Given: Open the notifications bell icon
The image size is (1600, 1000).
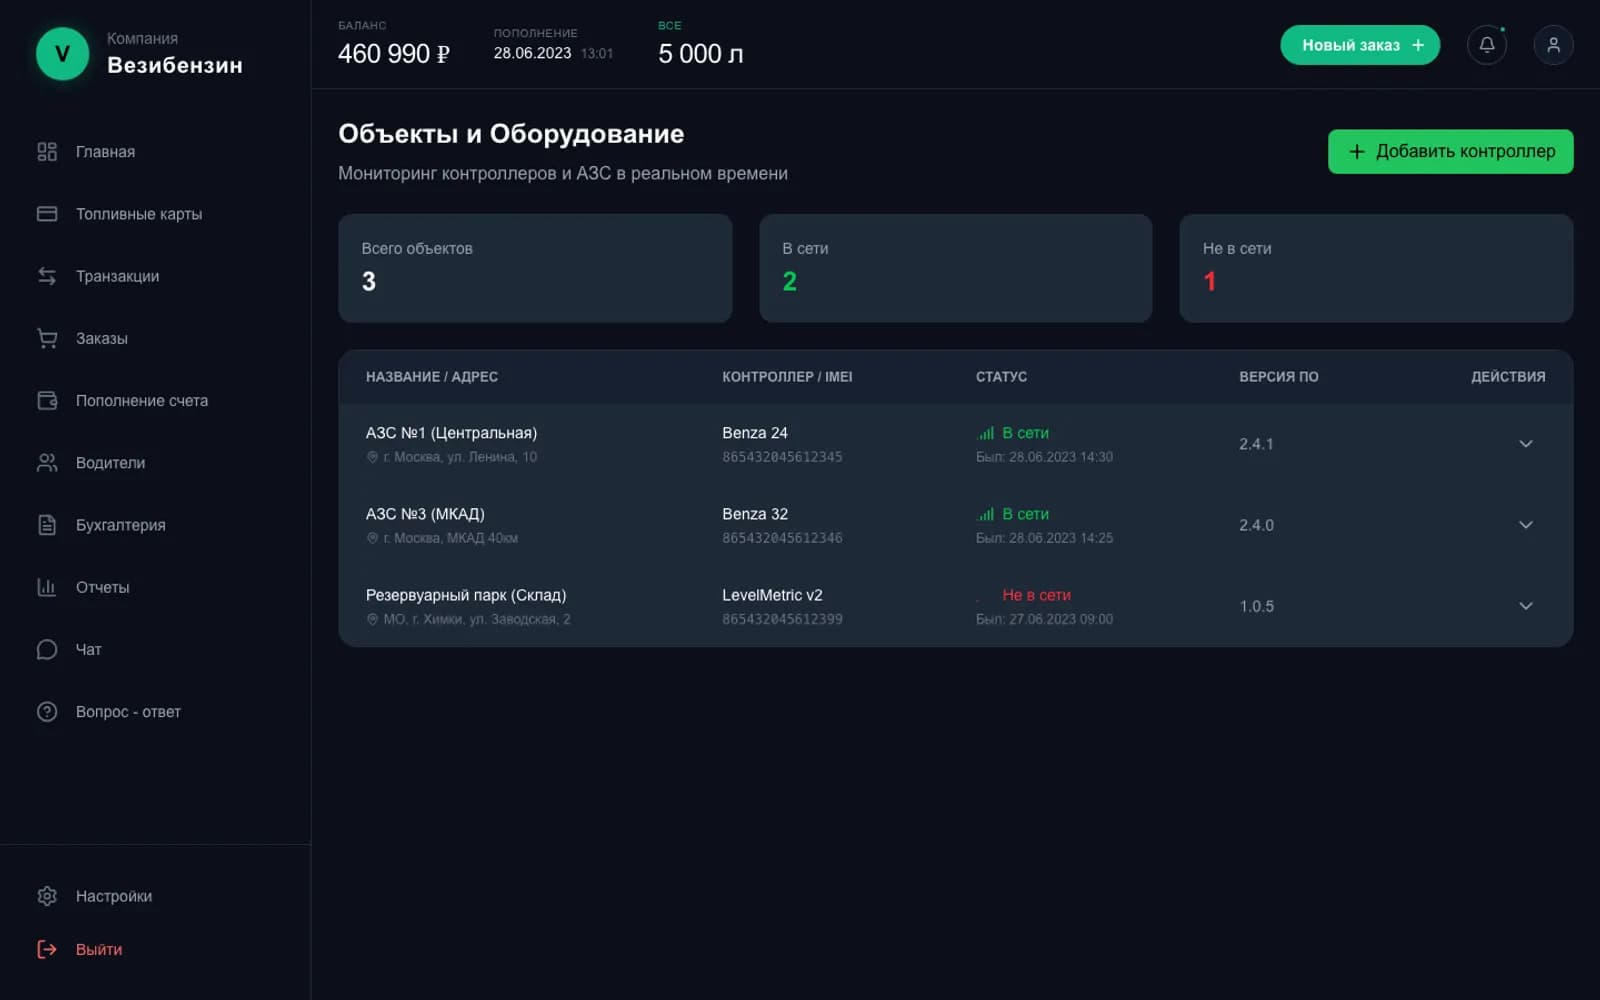Looking at the screenshot, I should click(x=1487, y=45).
